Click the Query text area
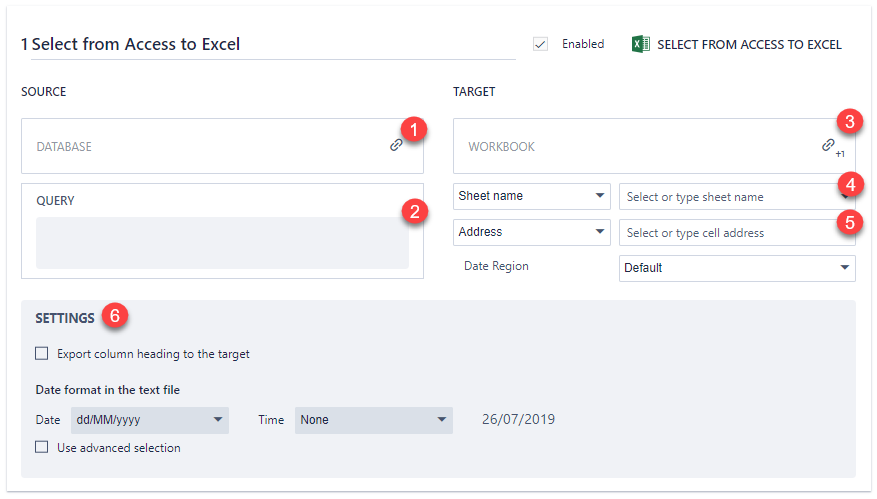This screenshot has width=877, height=499. point(222,244)
